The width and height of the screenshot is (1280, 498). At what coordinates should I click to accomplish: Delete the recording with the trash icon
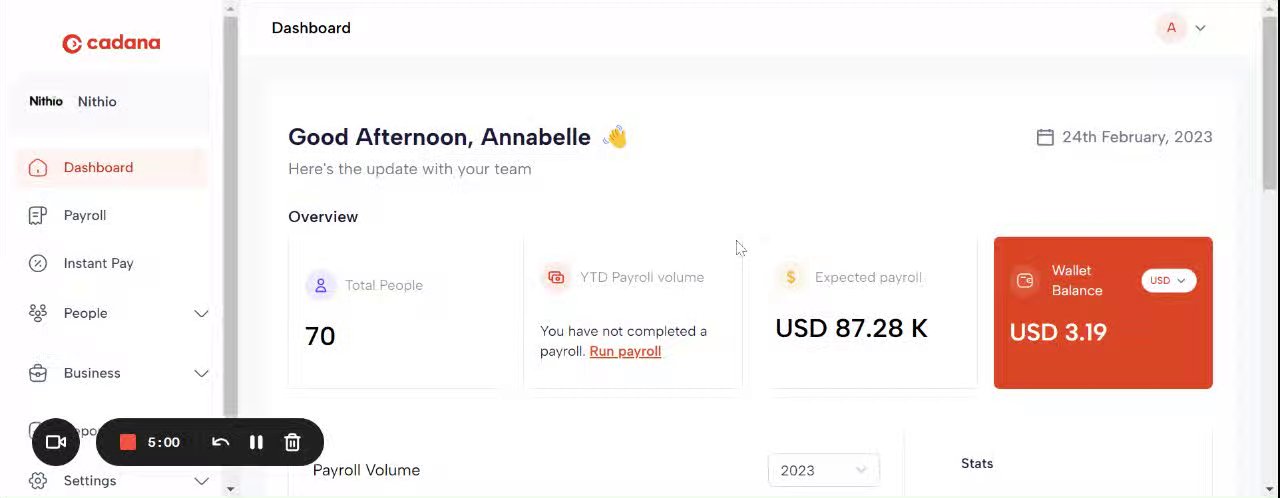[x=292, y=442]
